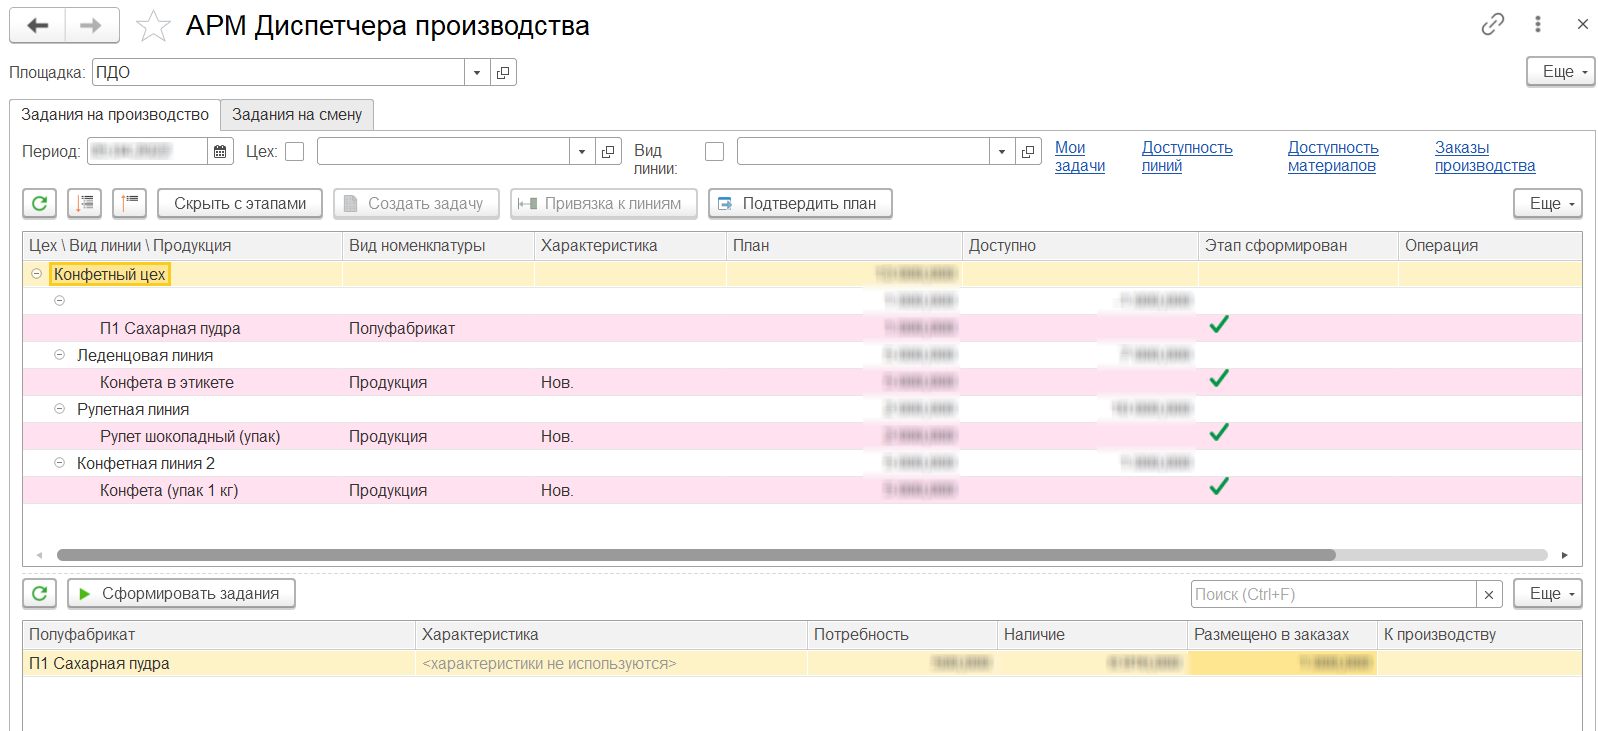
Task: Open calendar picker for Период field
Action: click(x=220, y=151)
